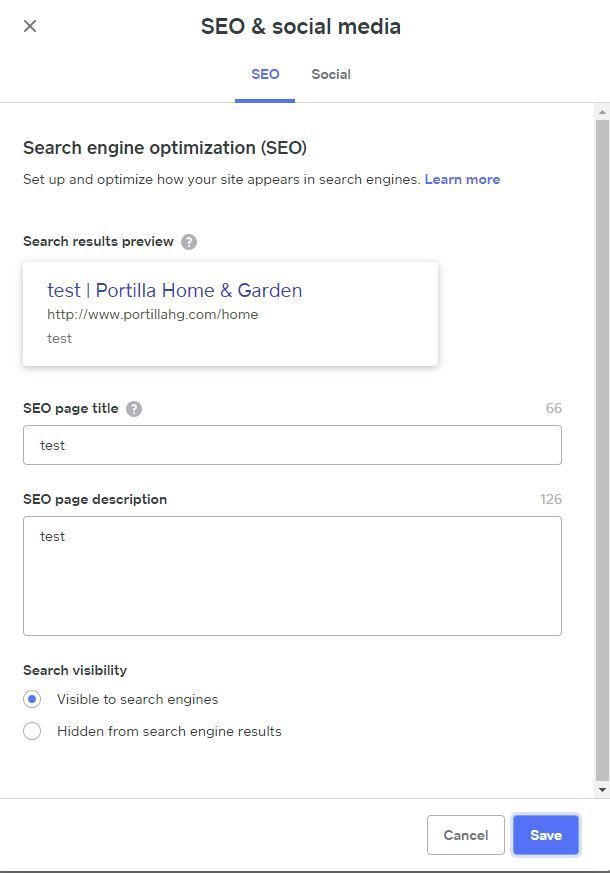The image size is (610, 873).
Task: Close the SEO & social media dialog
Action: pos(30,26)
